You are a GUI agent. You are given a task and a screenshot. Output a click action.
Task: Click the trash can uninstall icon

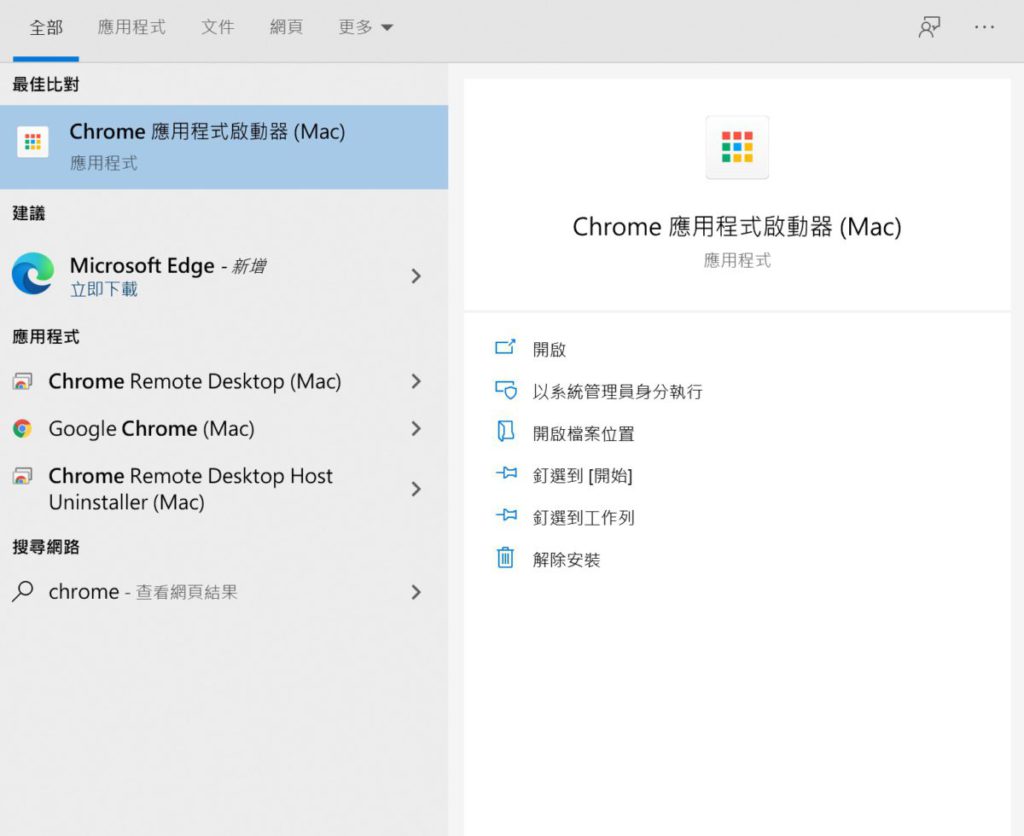(x=505, y=558)
